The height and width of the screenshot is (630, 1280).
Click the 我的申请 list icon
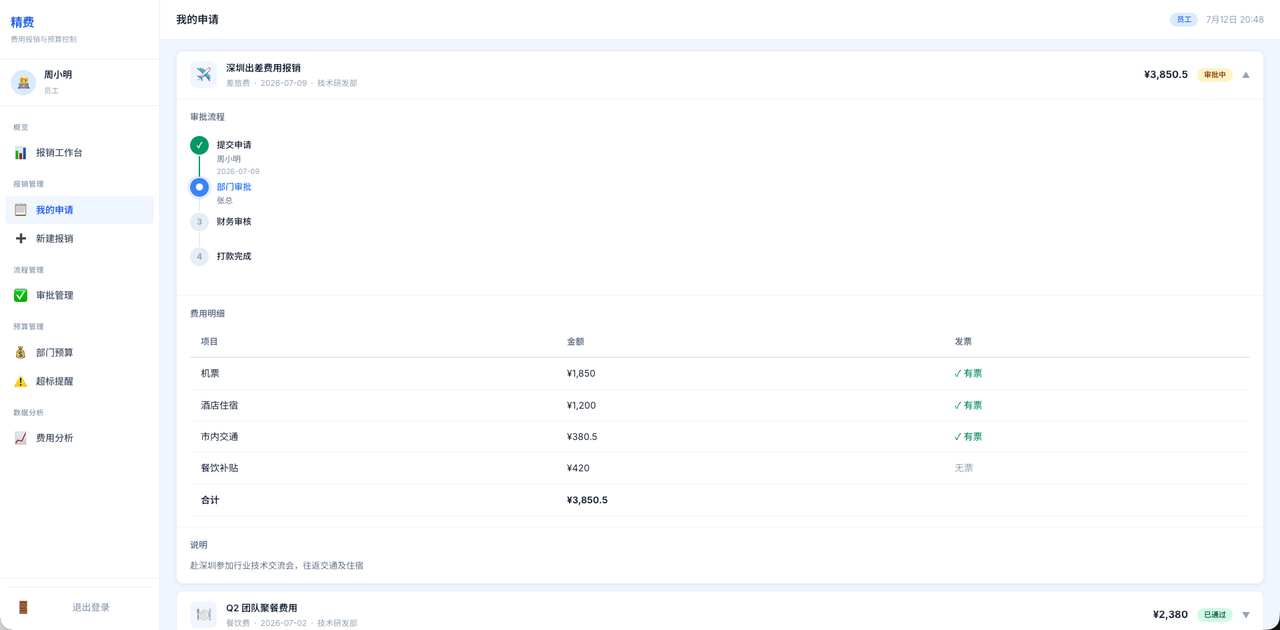pos(20,210)
